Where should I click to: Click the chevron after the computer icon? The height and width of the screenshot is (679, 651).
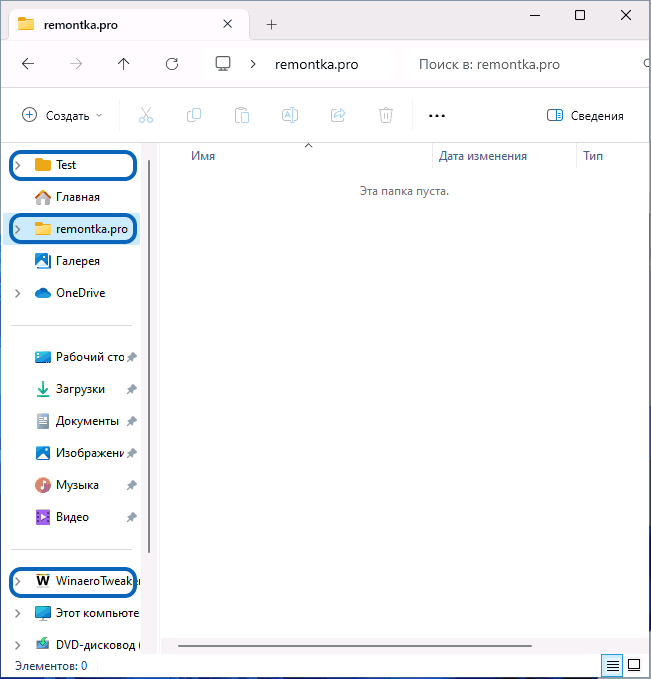click(253, 65)
